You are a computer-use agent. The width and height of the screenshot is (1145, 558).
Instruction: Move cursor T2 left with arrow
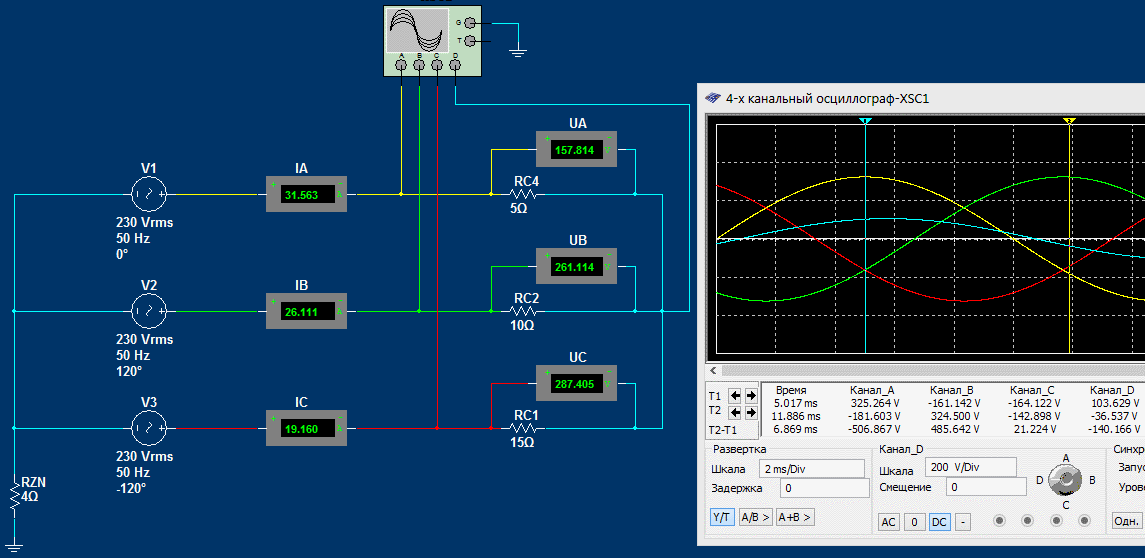click(x=733, y=412)
